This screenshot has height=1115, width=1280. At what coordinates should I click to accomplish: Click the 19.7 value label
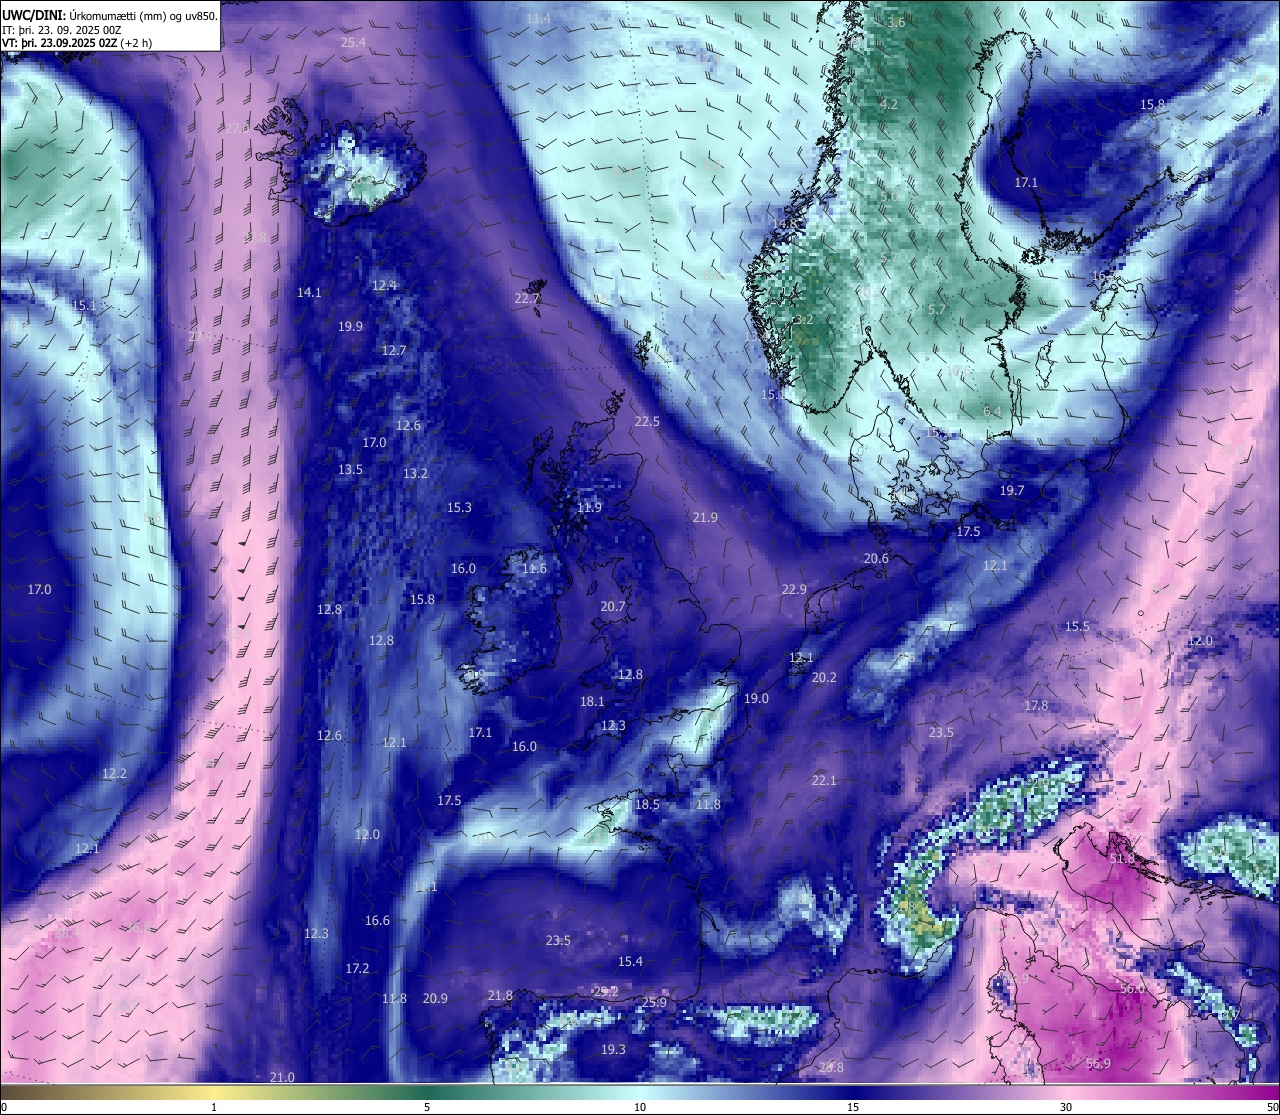1012,490
